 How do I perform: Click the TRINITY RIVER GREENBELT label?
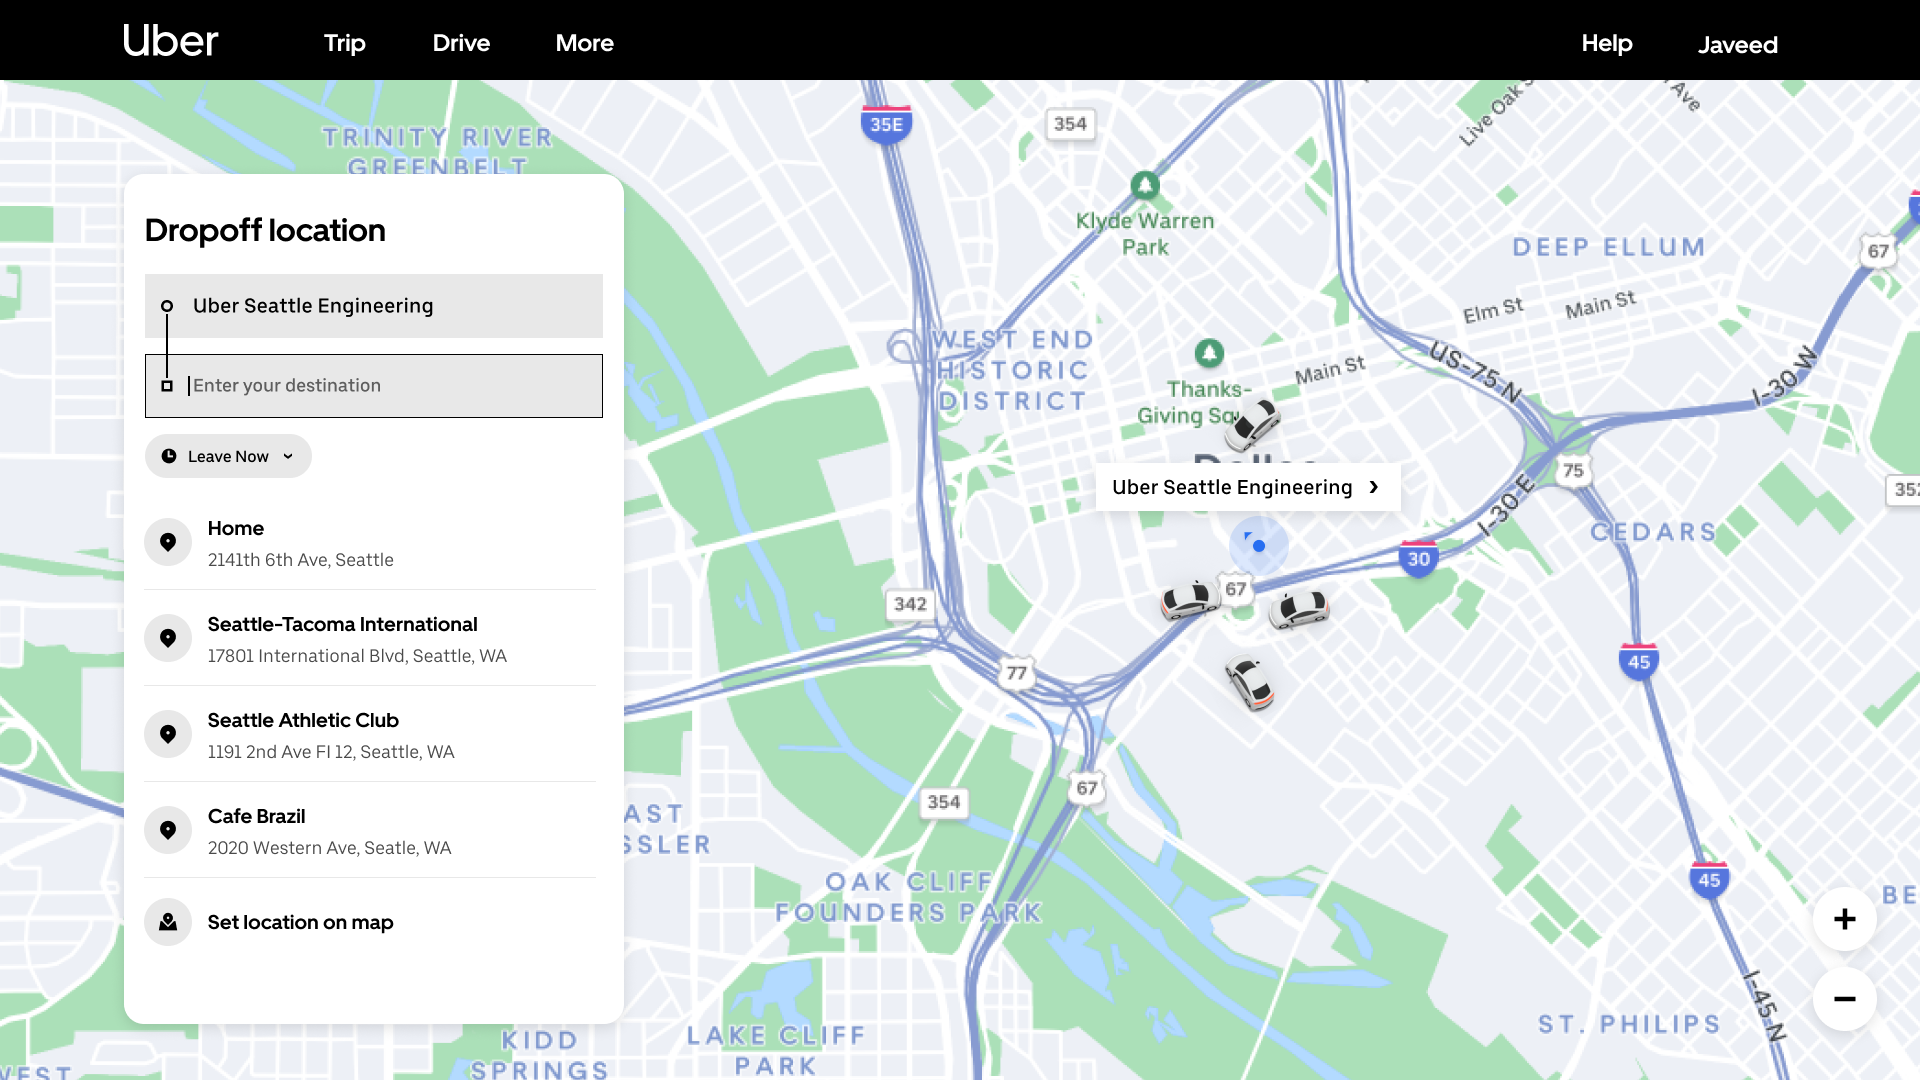click(437, 151)
